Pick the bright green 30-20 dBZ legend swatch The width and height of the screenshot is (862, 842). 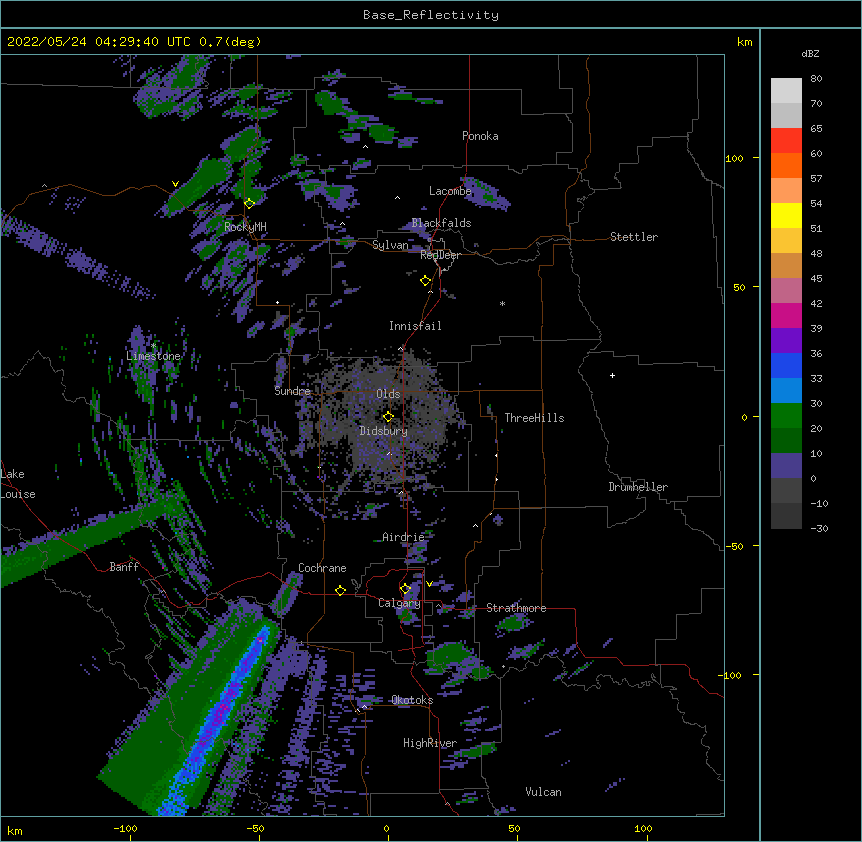[x=786, y=416]
